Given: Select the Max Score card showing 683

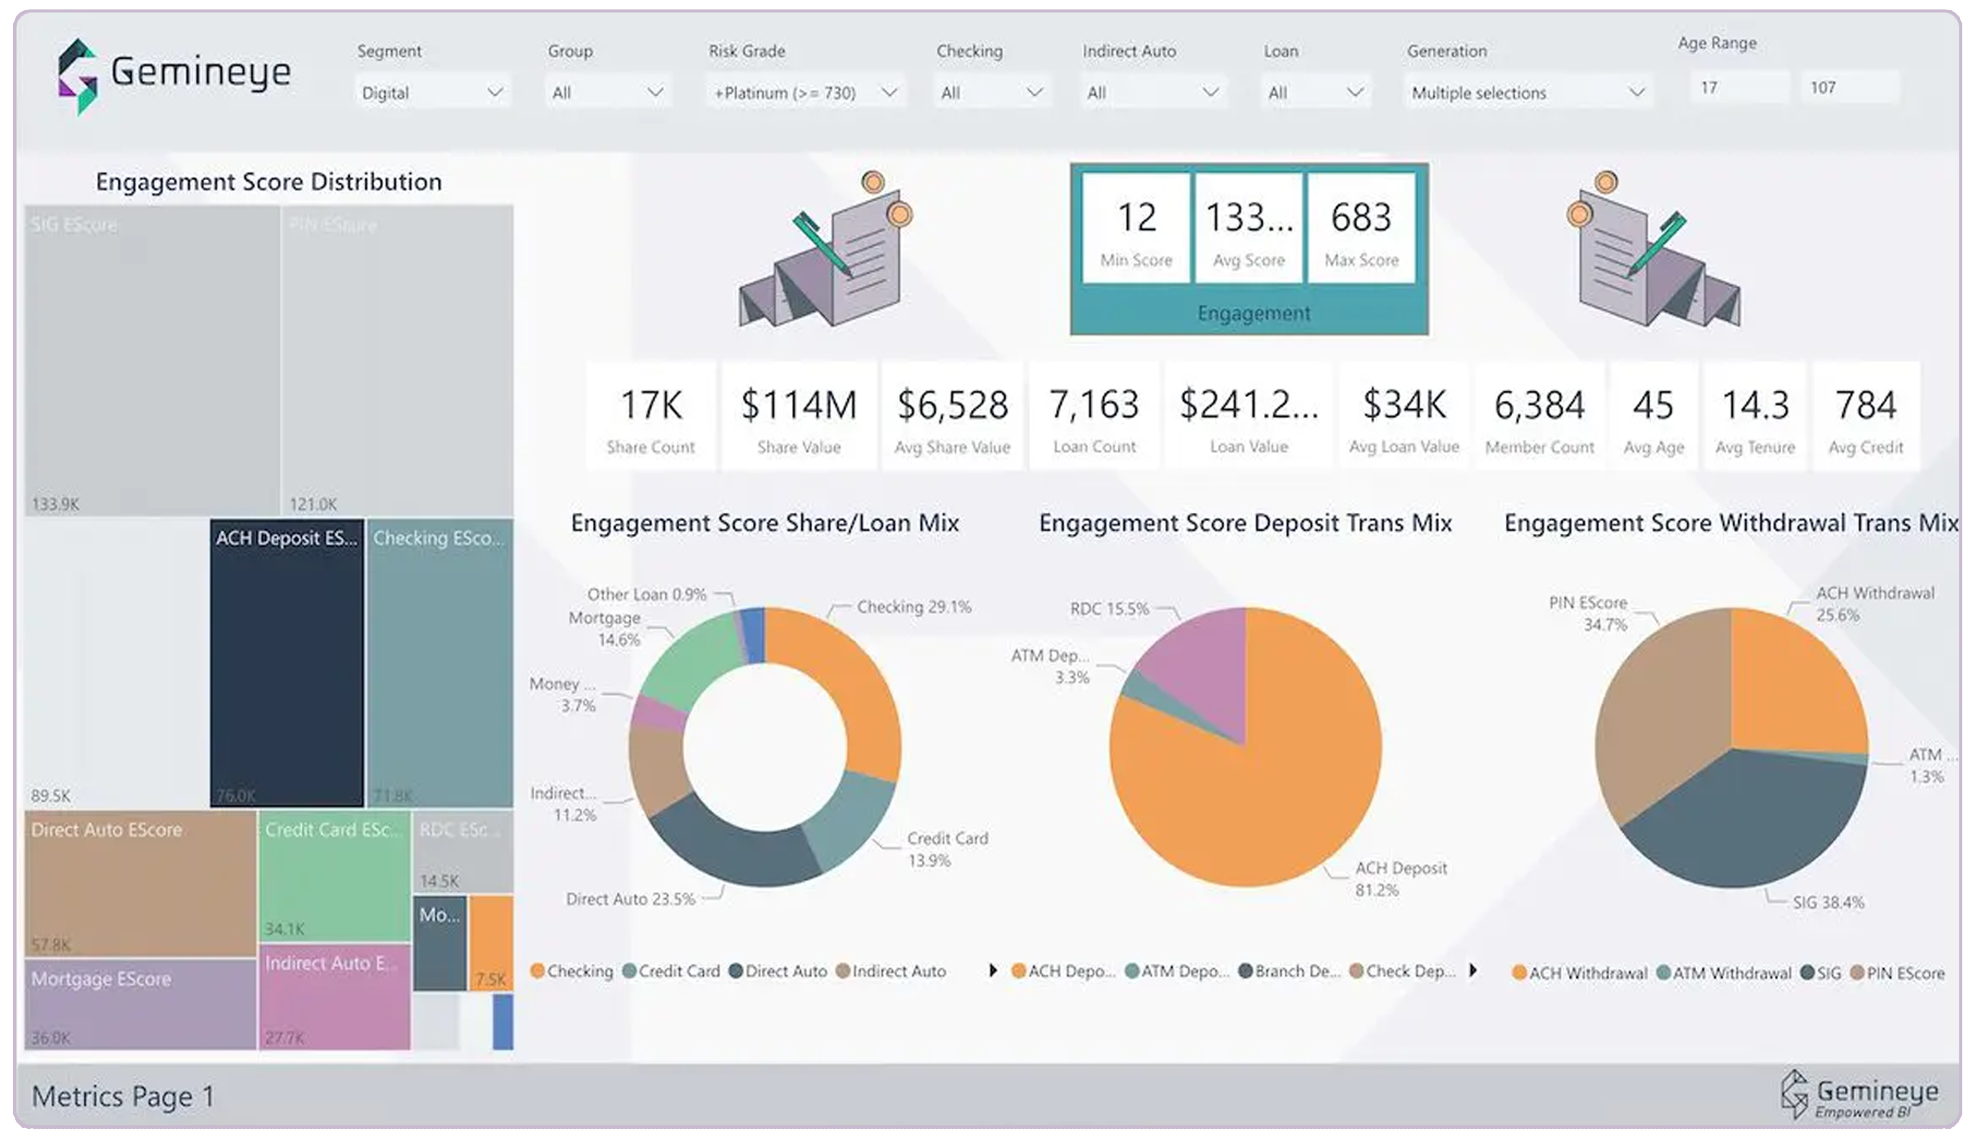Looking at the screenshot, I should pos(1361,229).
